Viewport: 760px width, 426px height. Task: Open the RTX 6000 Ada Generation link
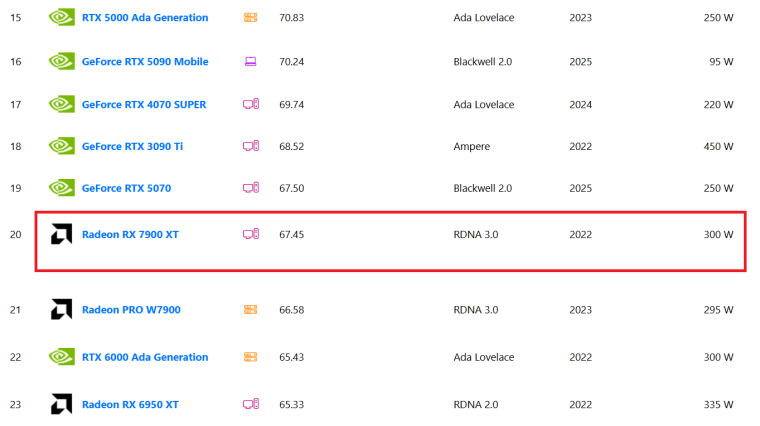pos(145,357)
